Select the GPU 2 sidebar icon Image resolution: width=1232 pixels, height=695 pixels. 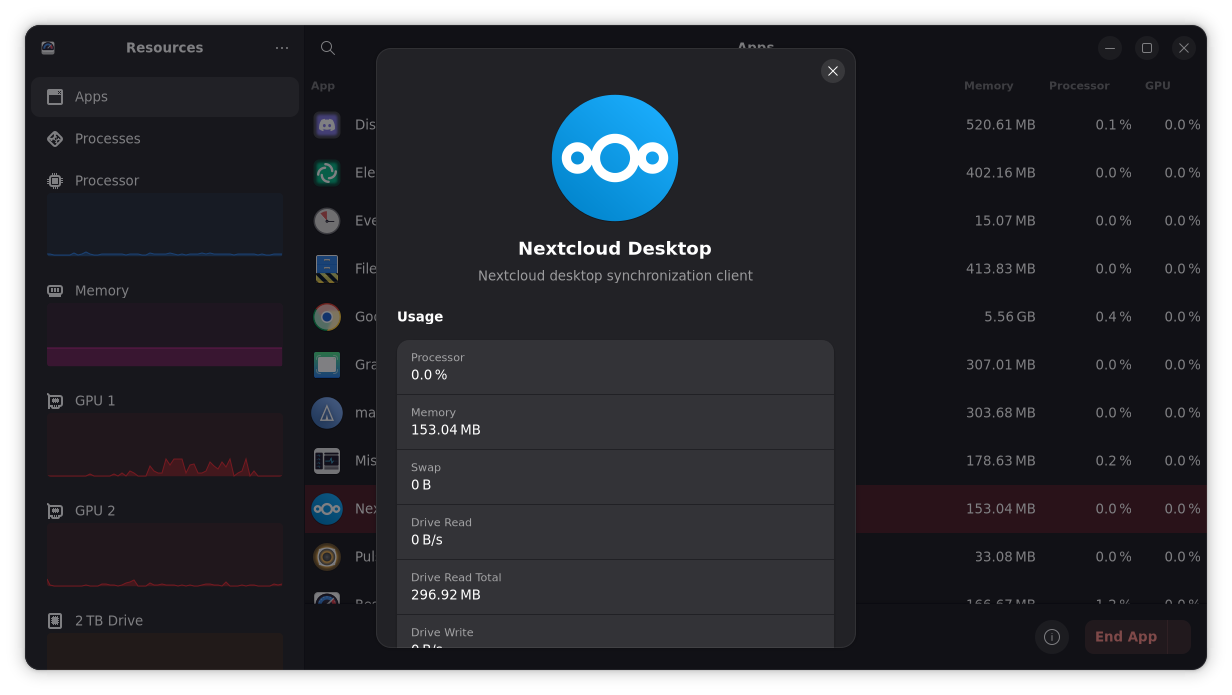55,511
